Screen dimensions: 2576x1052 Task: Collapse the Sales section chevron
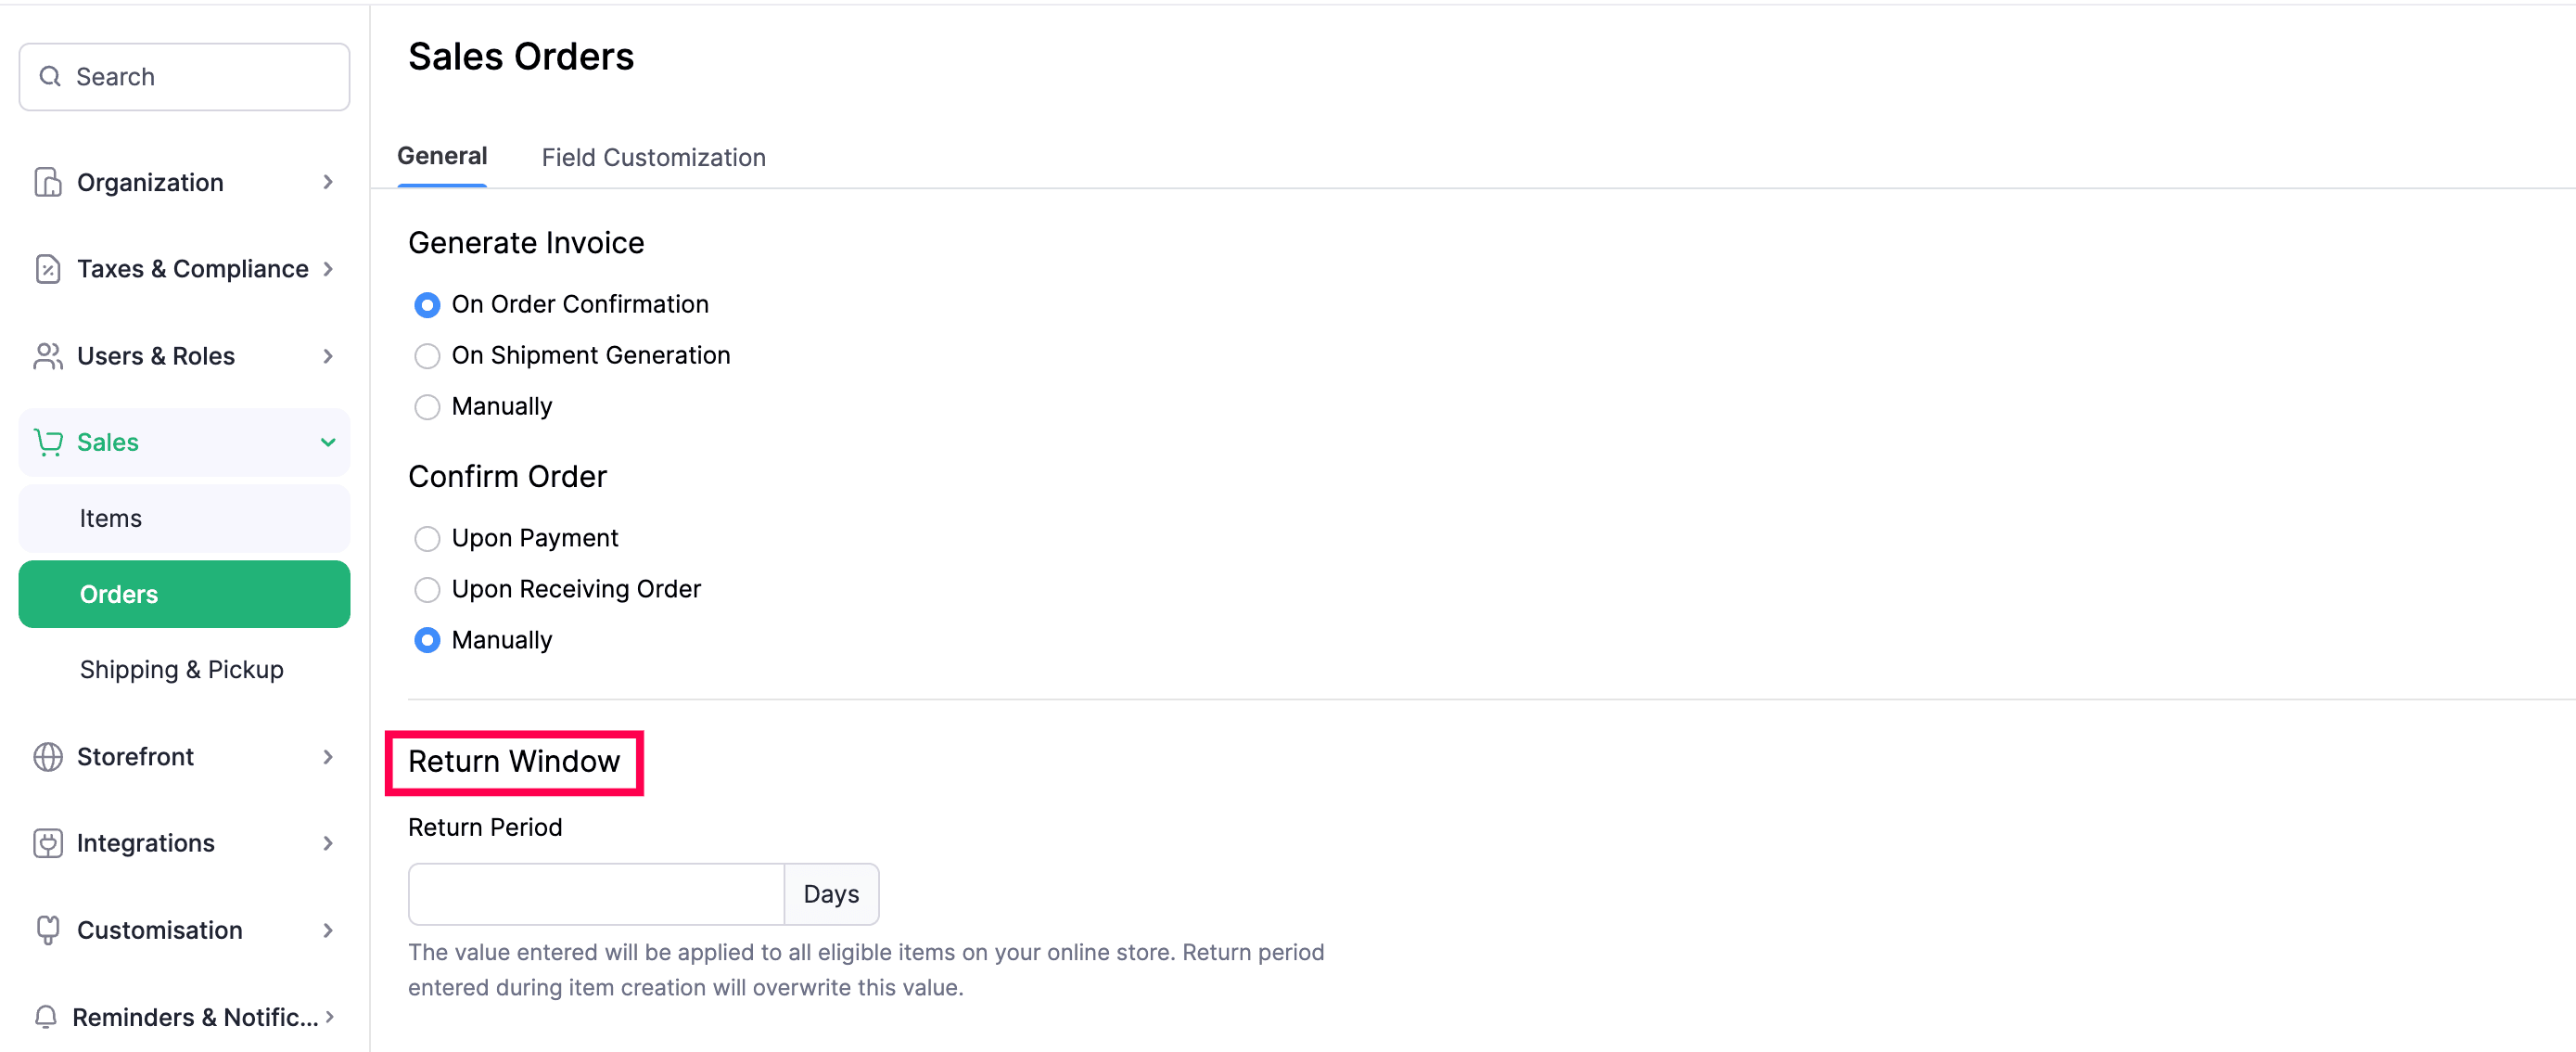tap(328, 442)
